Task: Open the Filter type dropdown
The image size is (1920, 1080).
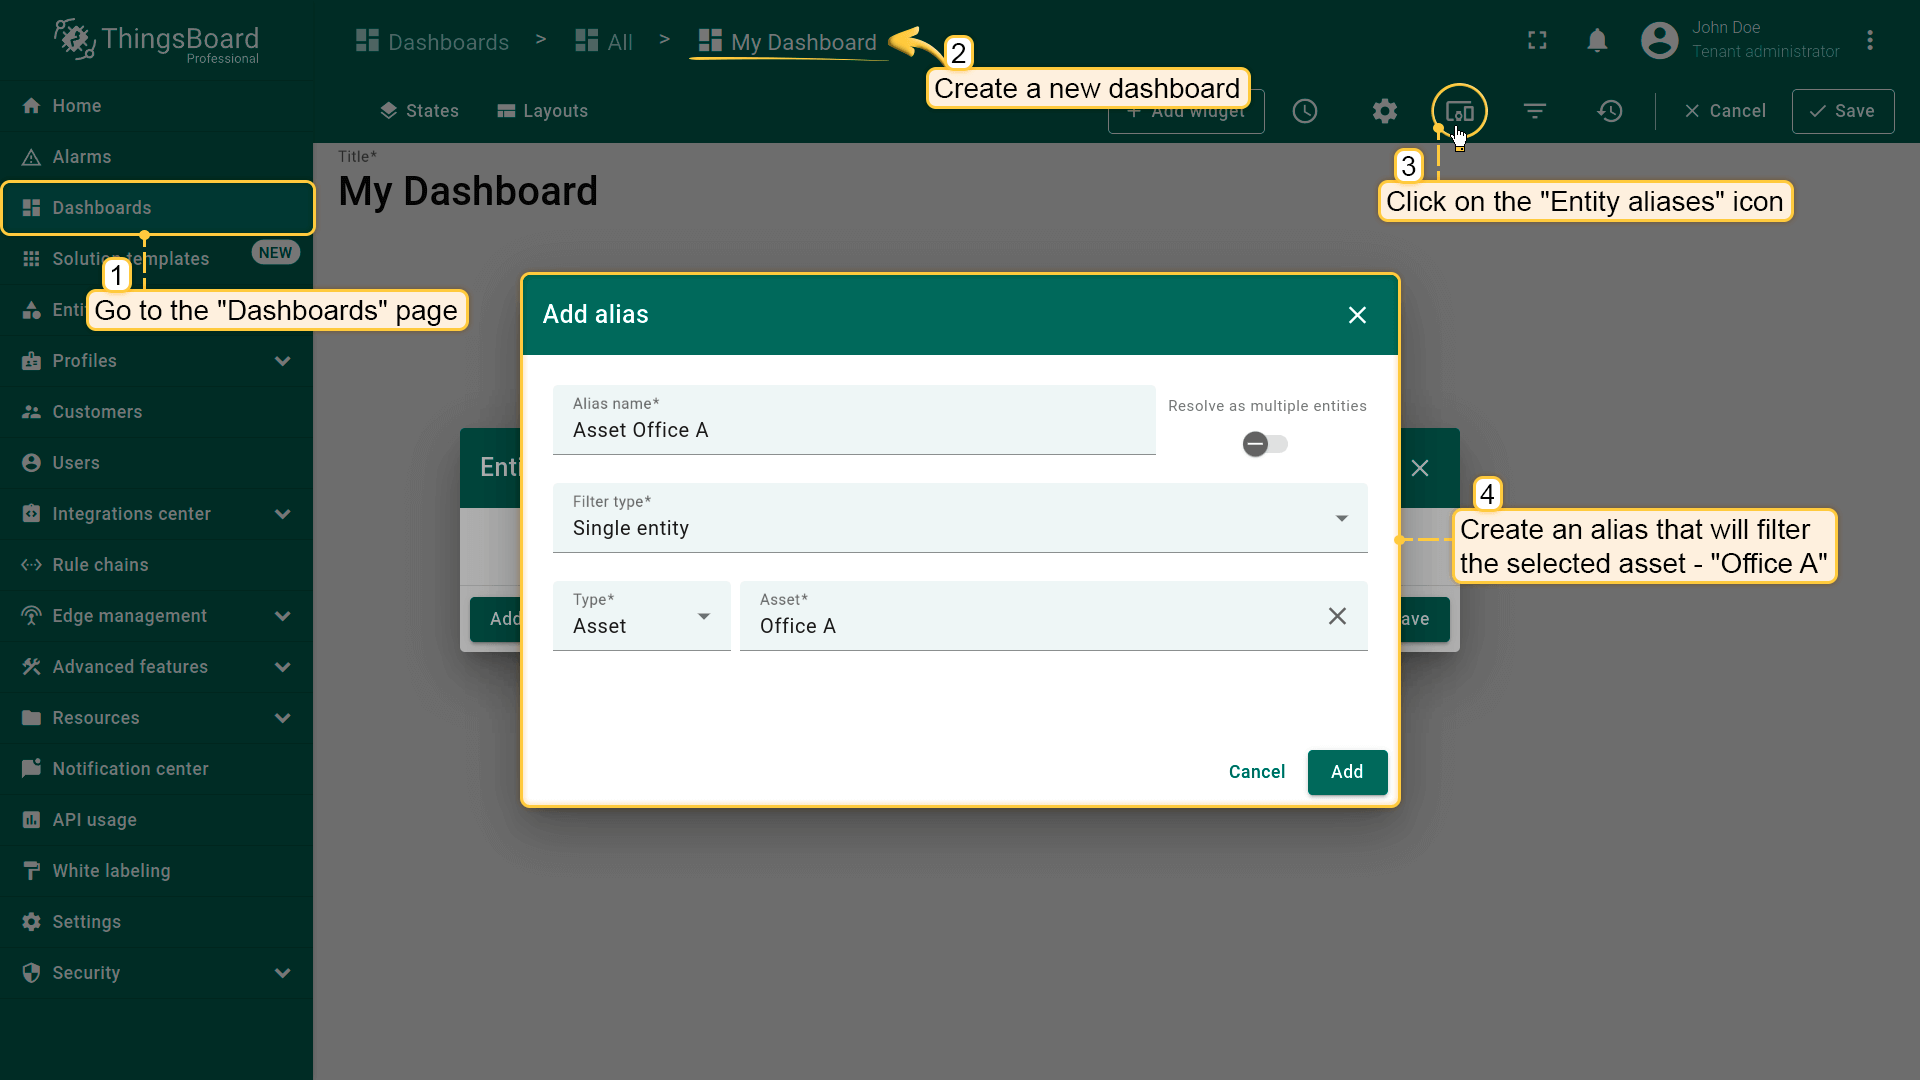Action: (x=959, y=518)
